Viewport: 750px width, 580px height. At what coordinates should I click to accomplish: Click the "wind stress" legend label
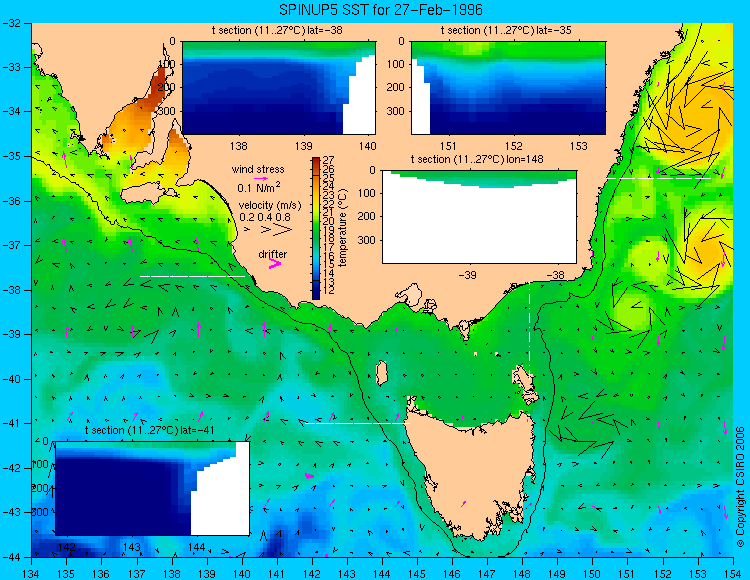coord(258,169)
